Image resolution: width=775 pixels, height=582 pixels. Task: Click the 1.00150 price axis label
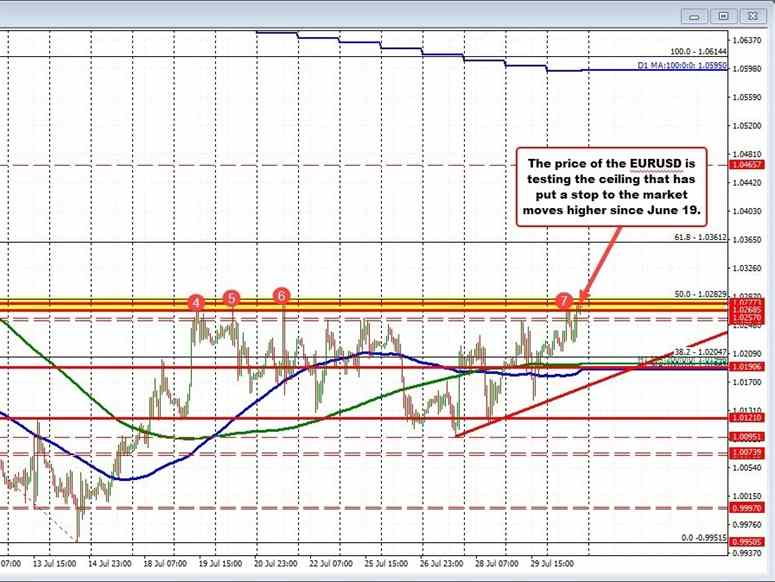pyautogui.click(x=747, y=496)
